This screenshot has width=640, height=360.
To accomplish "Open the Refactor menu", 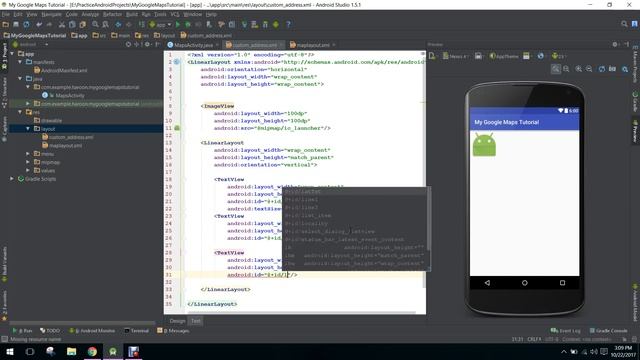I will coord(112,14).
